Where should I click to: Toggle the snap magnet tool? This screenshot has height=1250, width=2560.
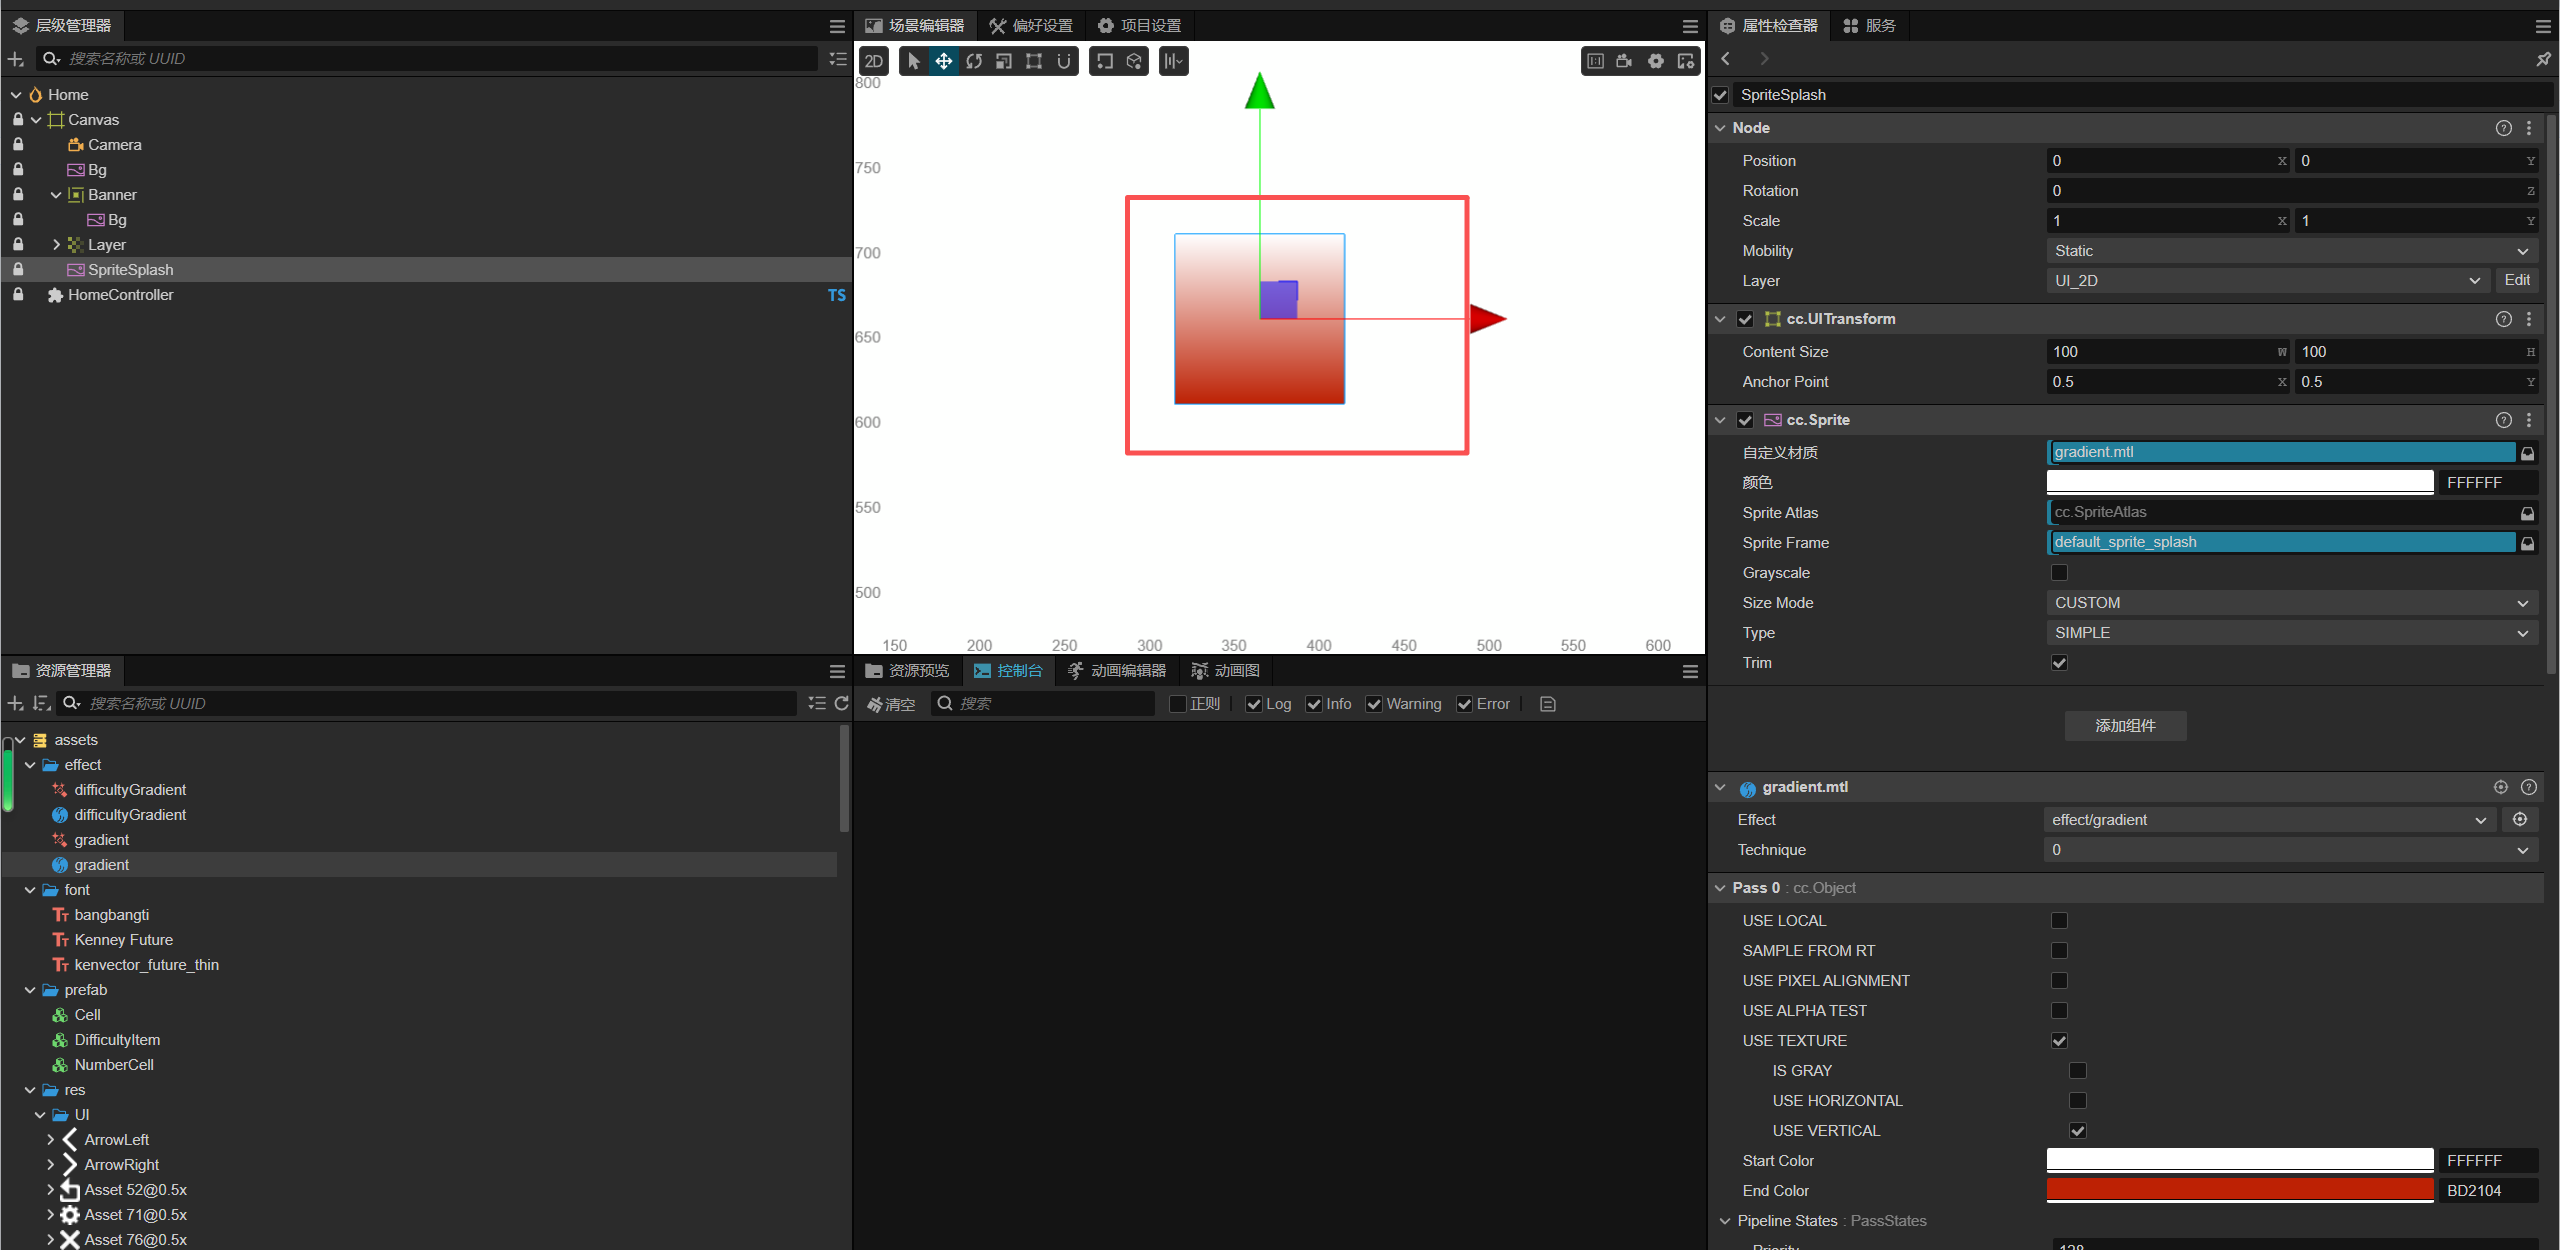[1064, 61]
